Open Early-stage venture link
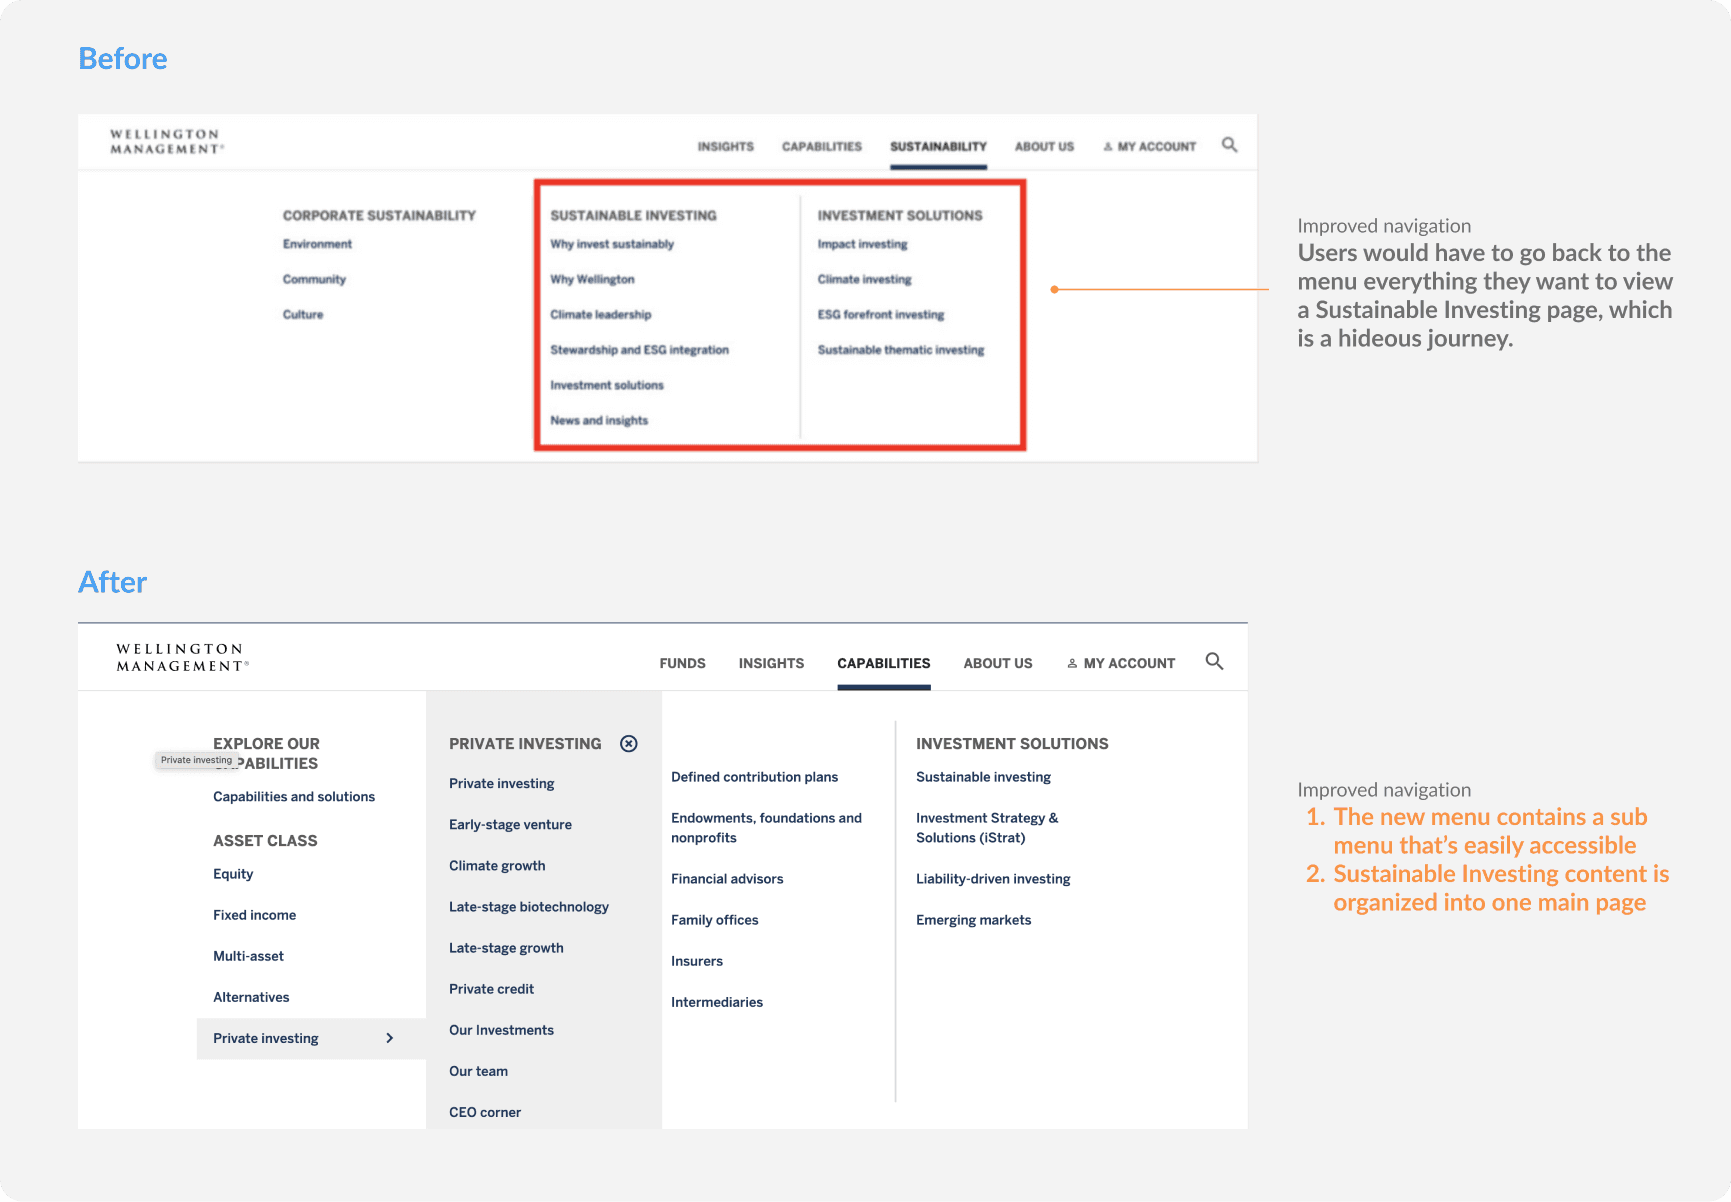This screenshot has height=1202, width=1731. [x=510, y=825]
